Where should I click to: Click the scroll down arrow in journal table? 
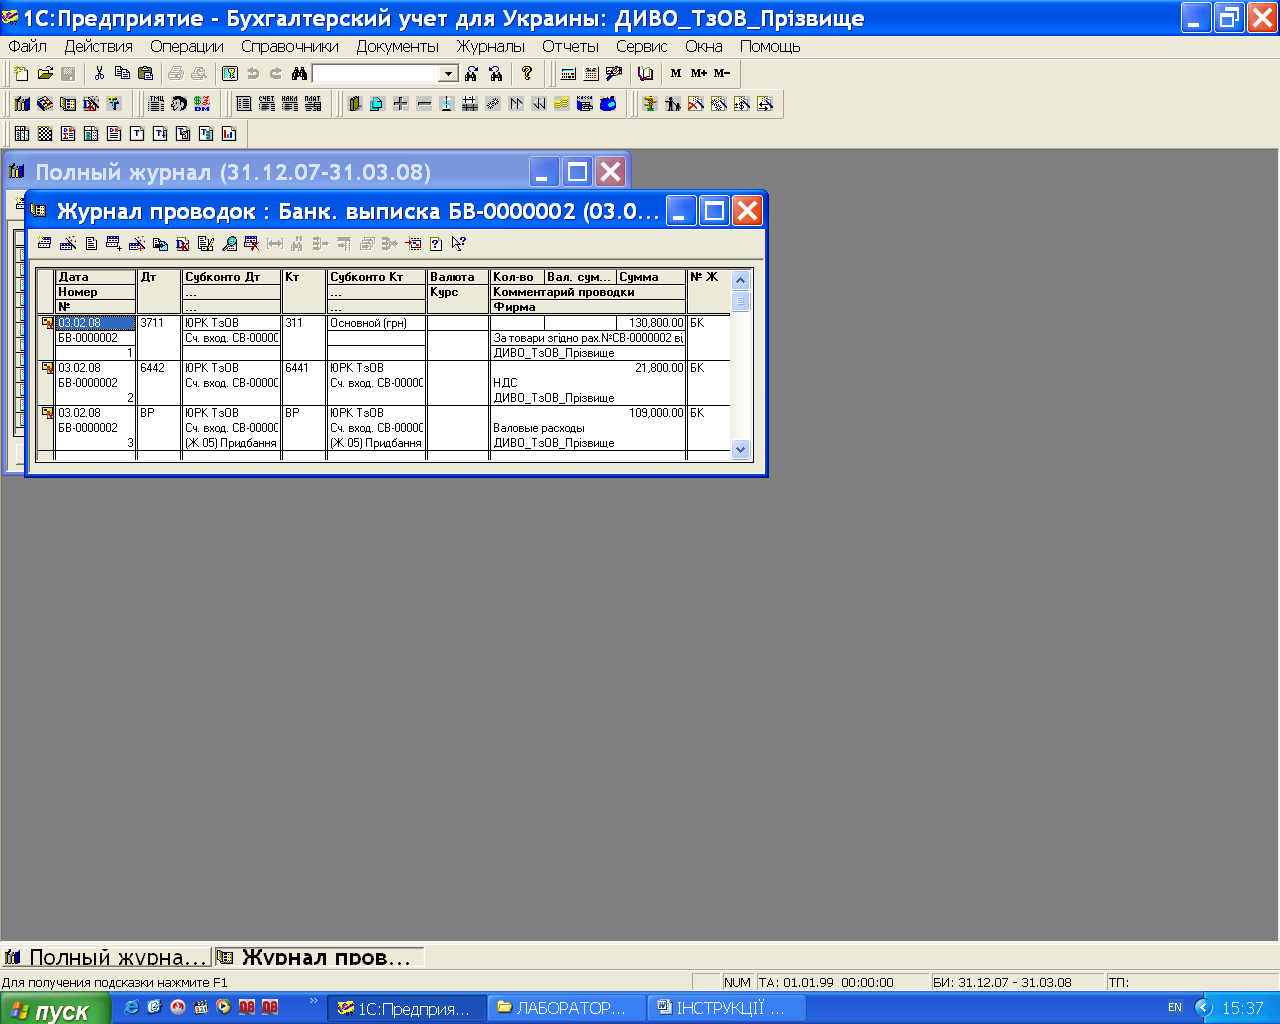[x=741, y=450]
